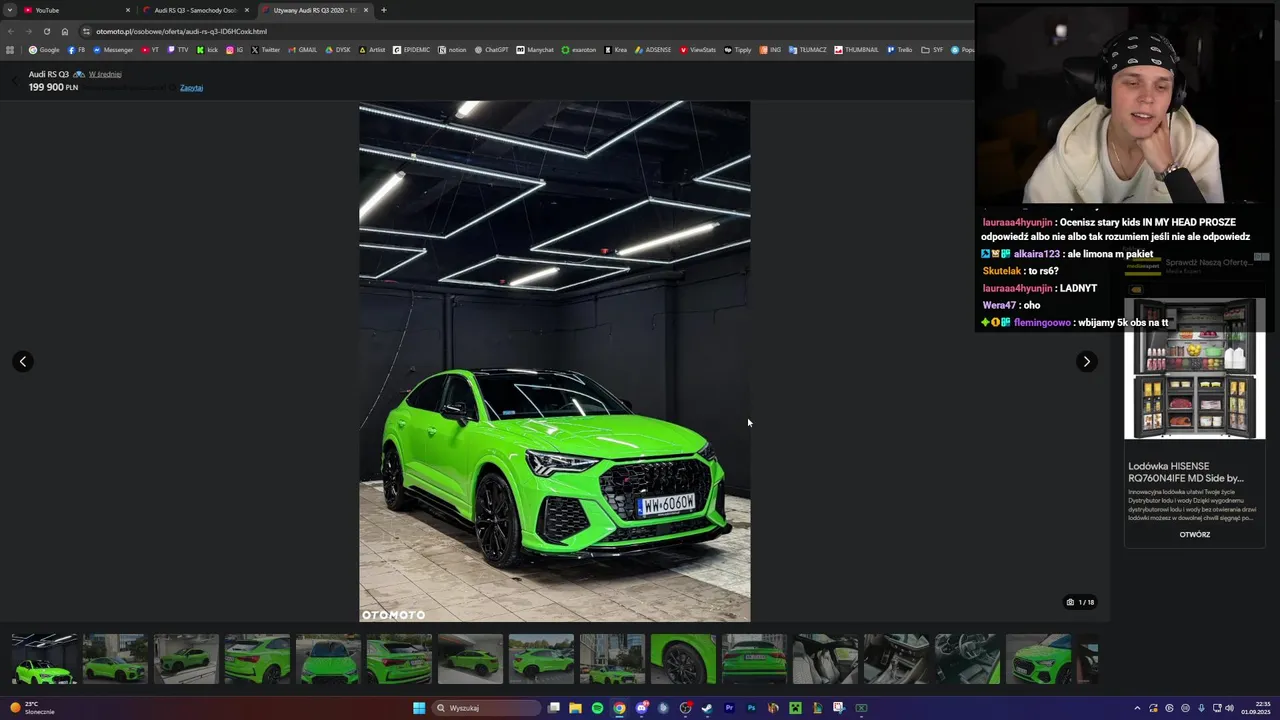This screenshot has width=1280, height=720.
Task: Select the green wheel close-up thumbnail
Action: 683,659
